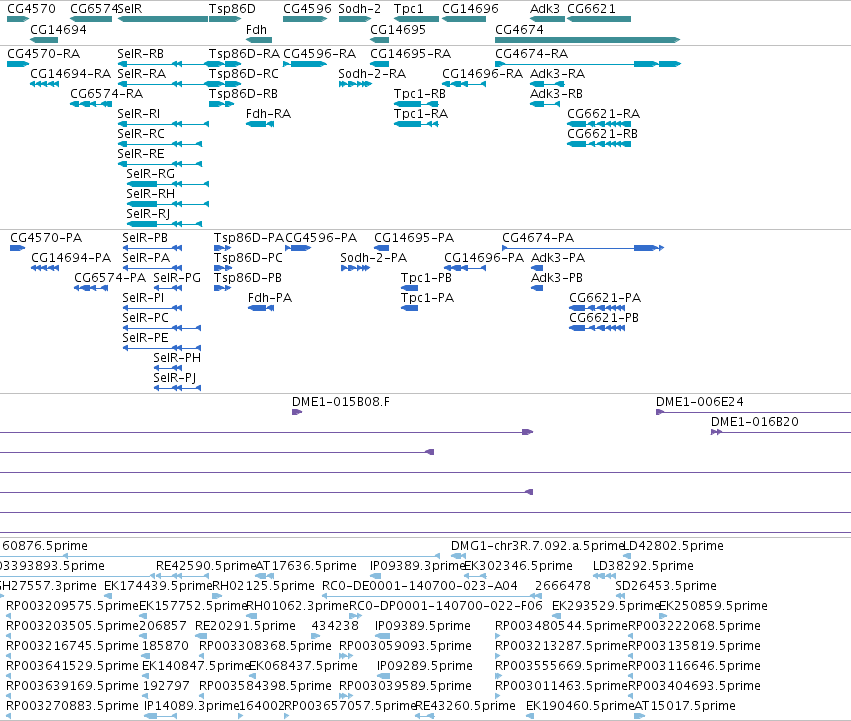Select EST RE42590.5prime label
The height and width of the screenshot is (721, 851).
[206, 566]
